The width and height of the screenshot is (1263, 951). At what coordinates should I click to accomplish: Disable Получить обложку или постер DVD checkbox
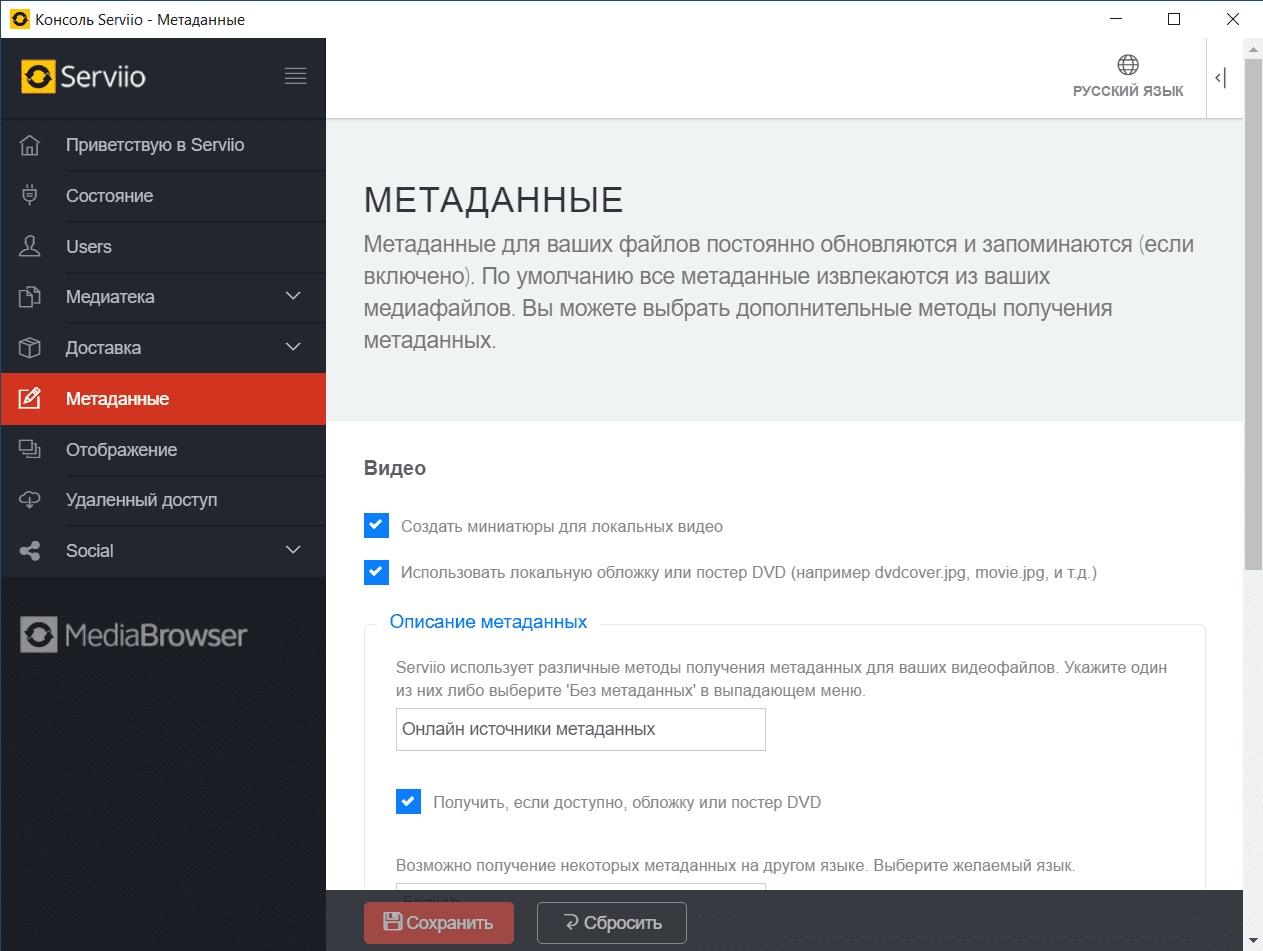click(x=409, y=801)
